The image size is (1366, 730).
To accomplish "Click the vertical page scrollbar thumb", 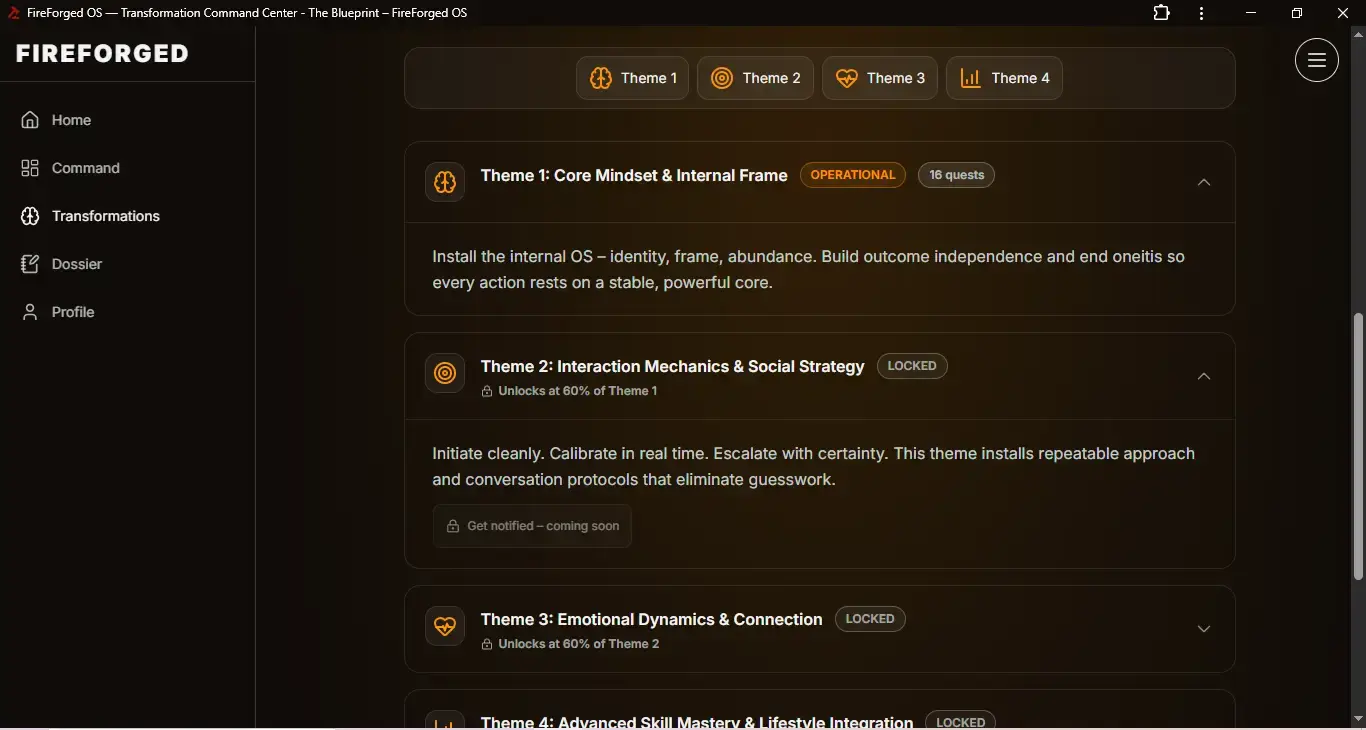I will [1358, 445].
